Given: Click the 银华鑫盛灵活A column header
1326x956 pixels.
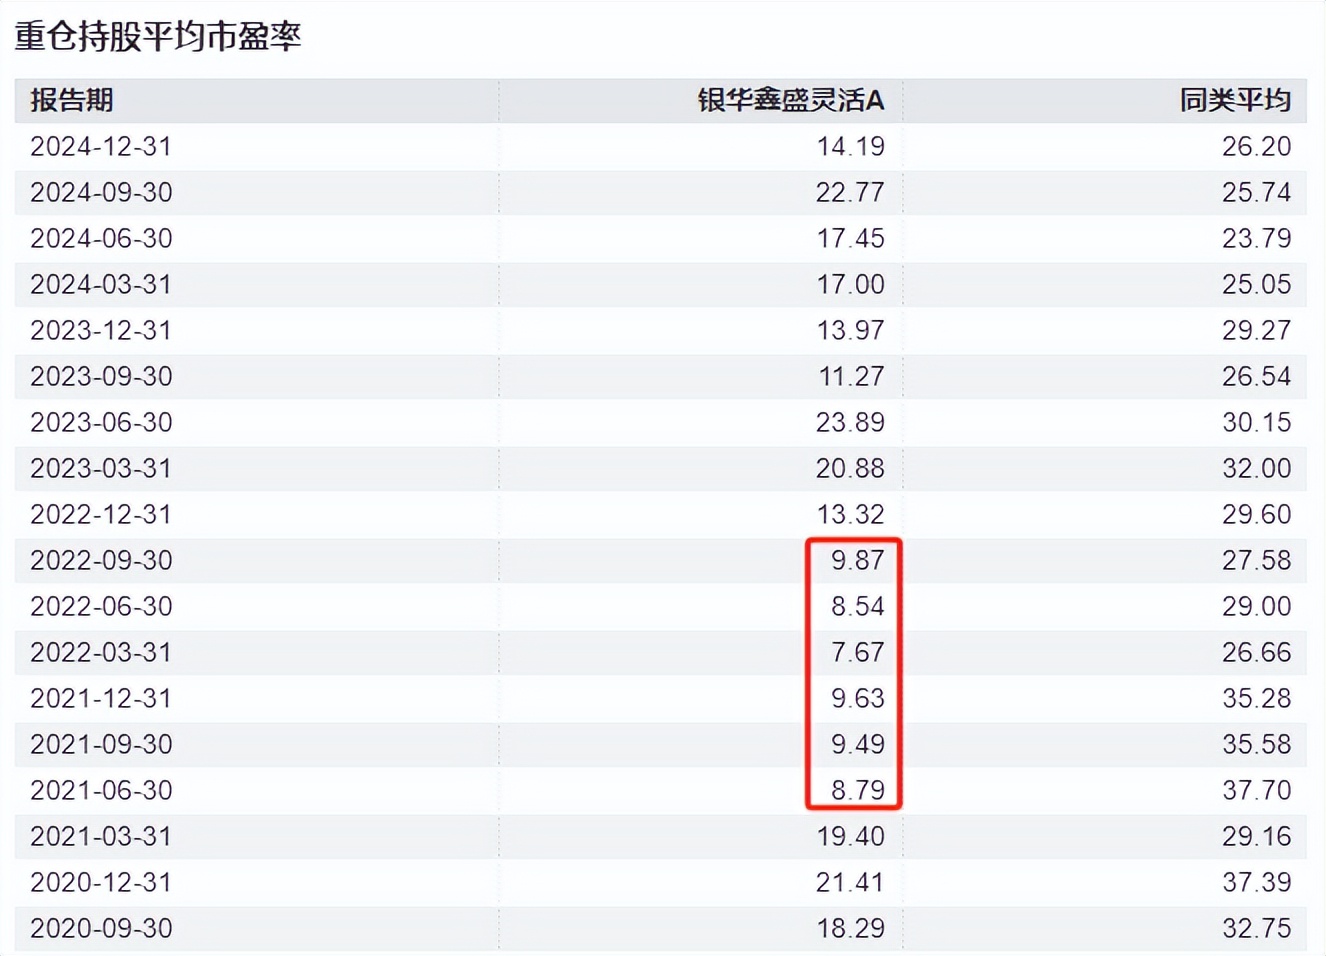Looking at the screenshot, I should (791, 100).
